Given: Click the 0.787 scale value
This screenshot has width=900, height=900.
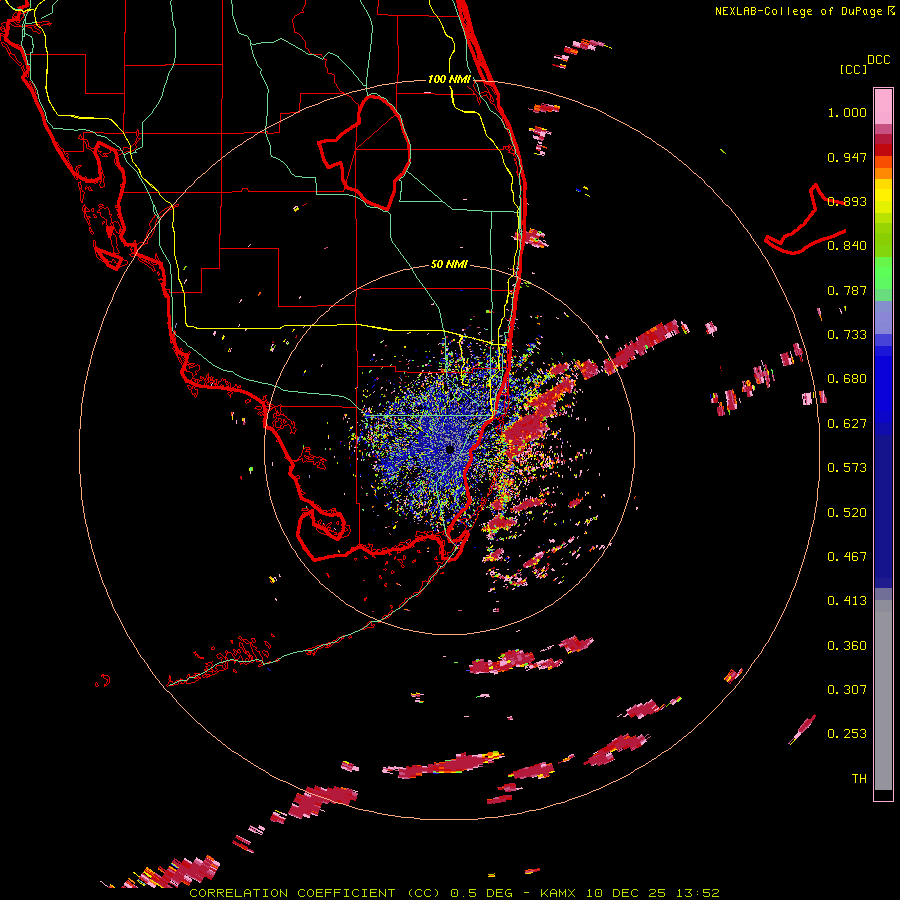Looking at the screenshot, I should tap(847, 290).
